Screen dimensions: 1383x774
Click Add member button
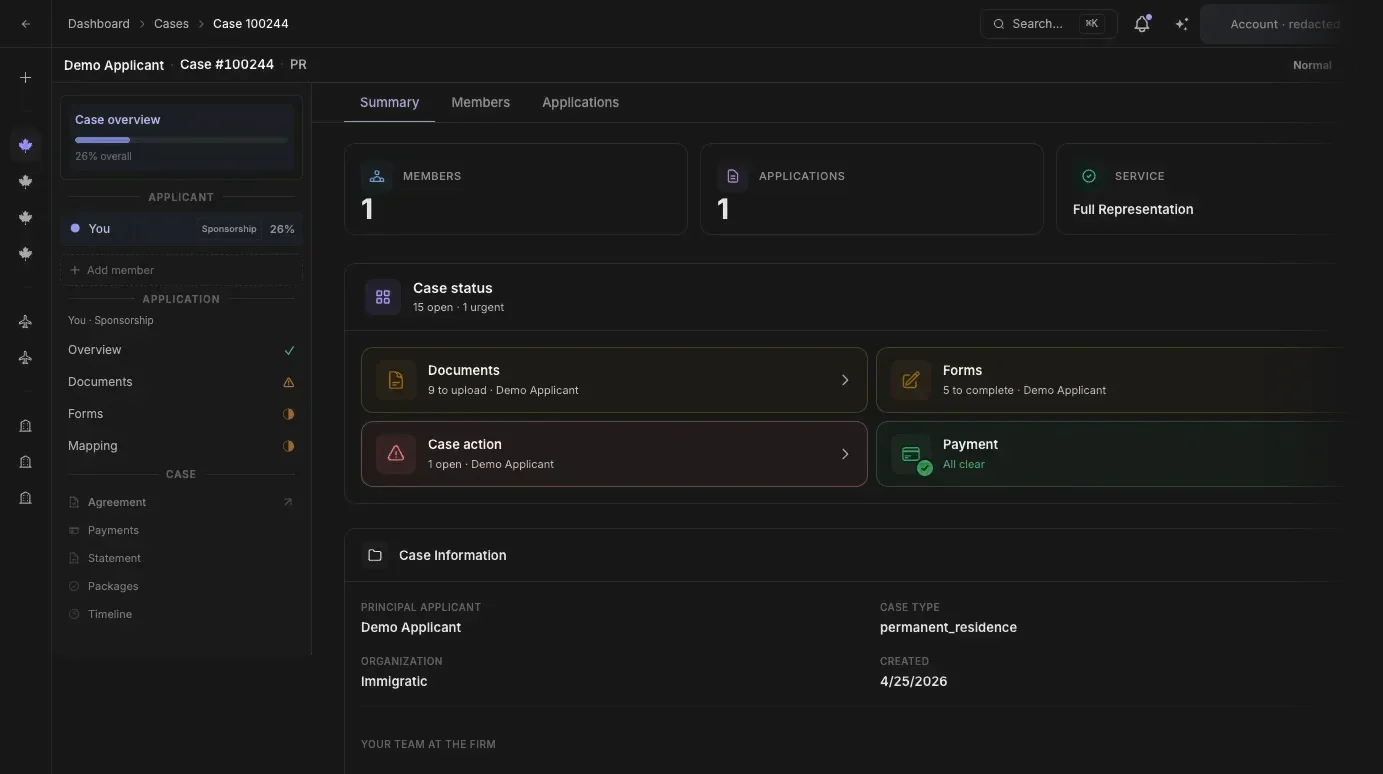pos(181,270)
